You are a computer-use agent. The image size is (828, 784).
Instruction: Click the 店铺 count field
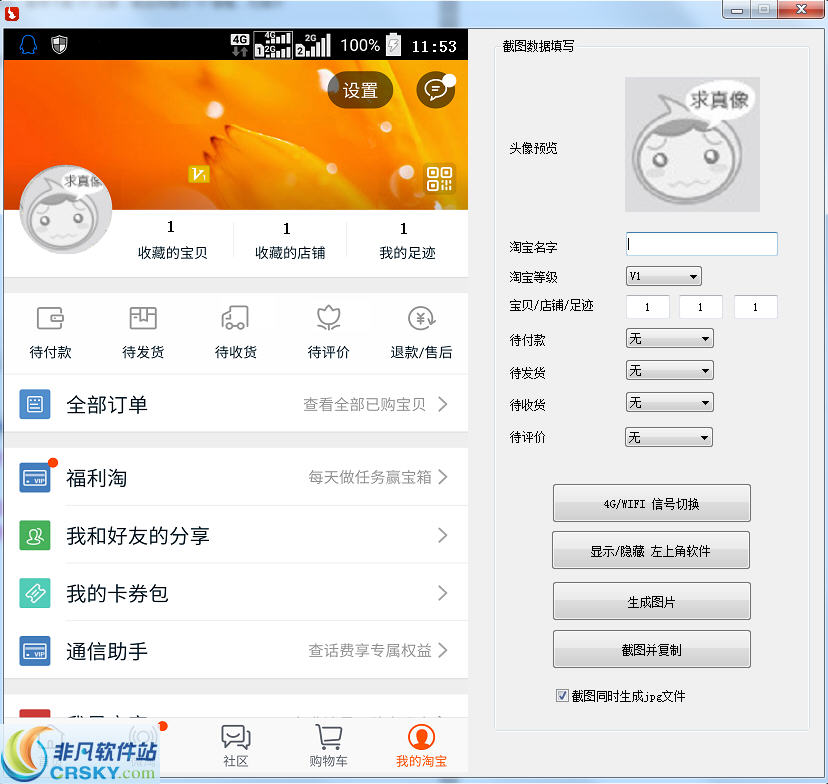pos(700,307)
